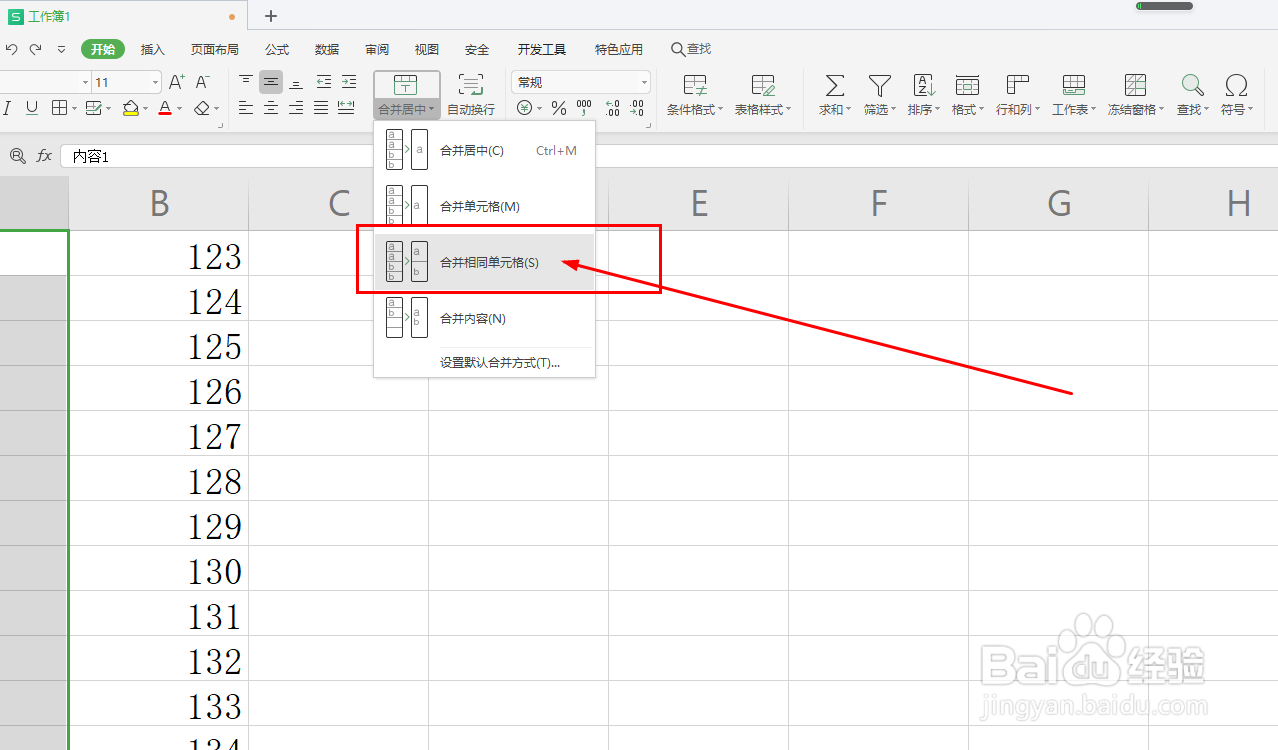Image resolution: width=1278 pixels, height=750 pixels.
Task: Click the zoom magnifier beside fx
Action: coord(17,156)
